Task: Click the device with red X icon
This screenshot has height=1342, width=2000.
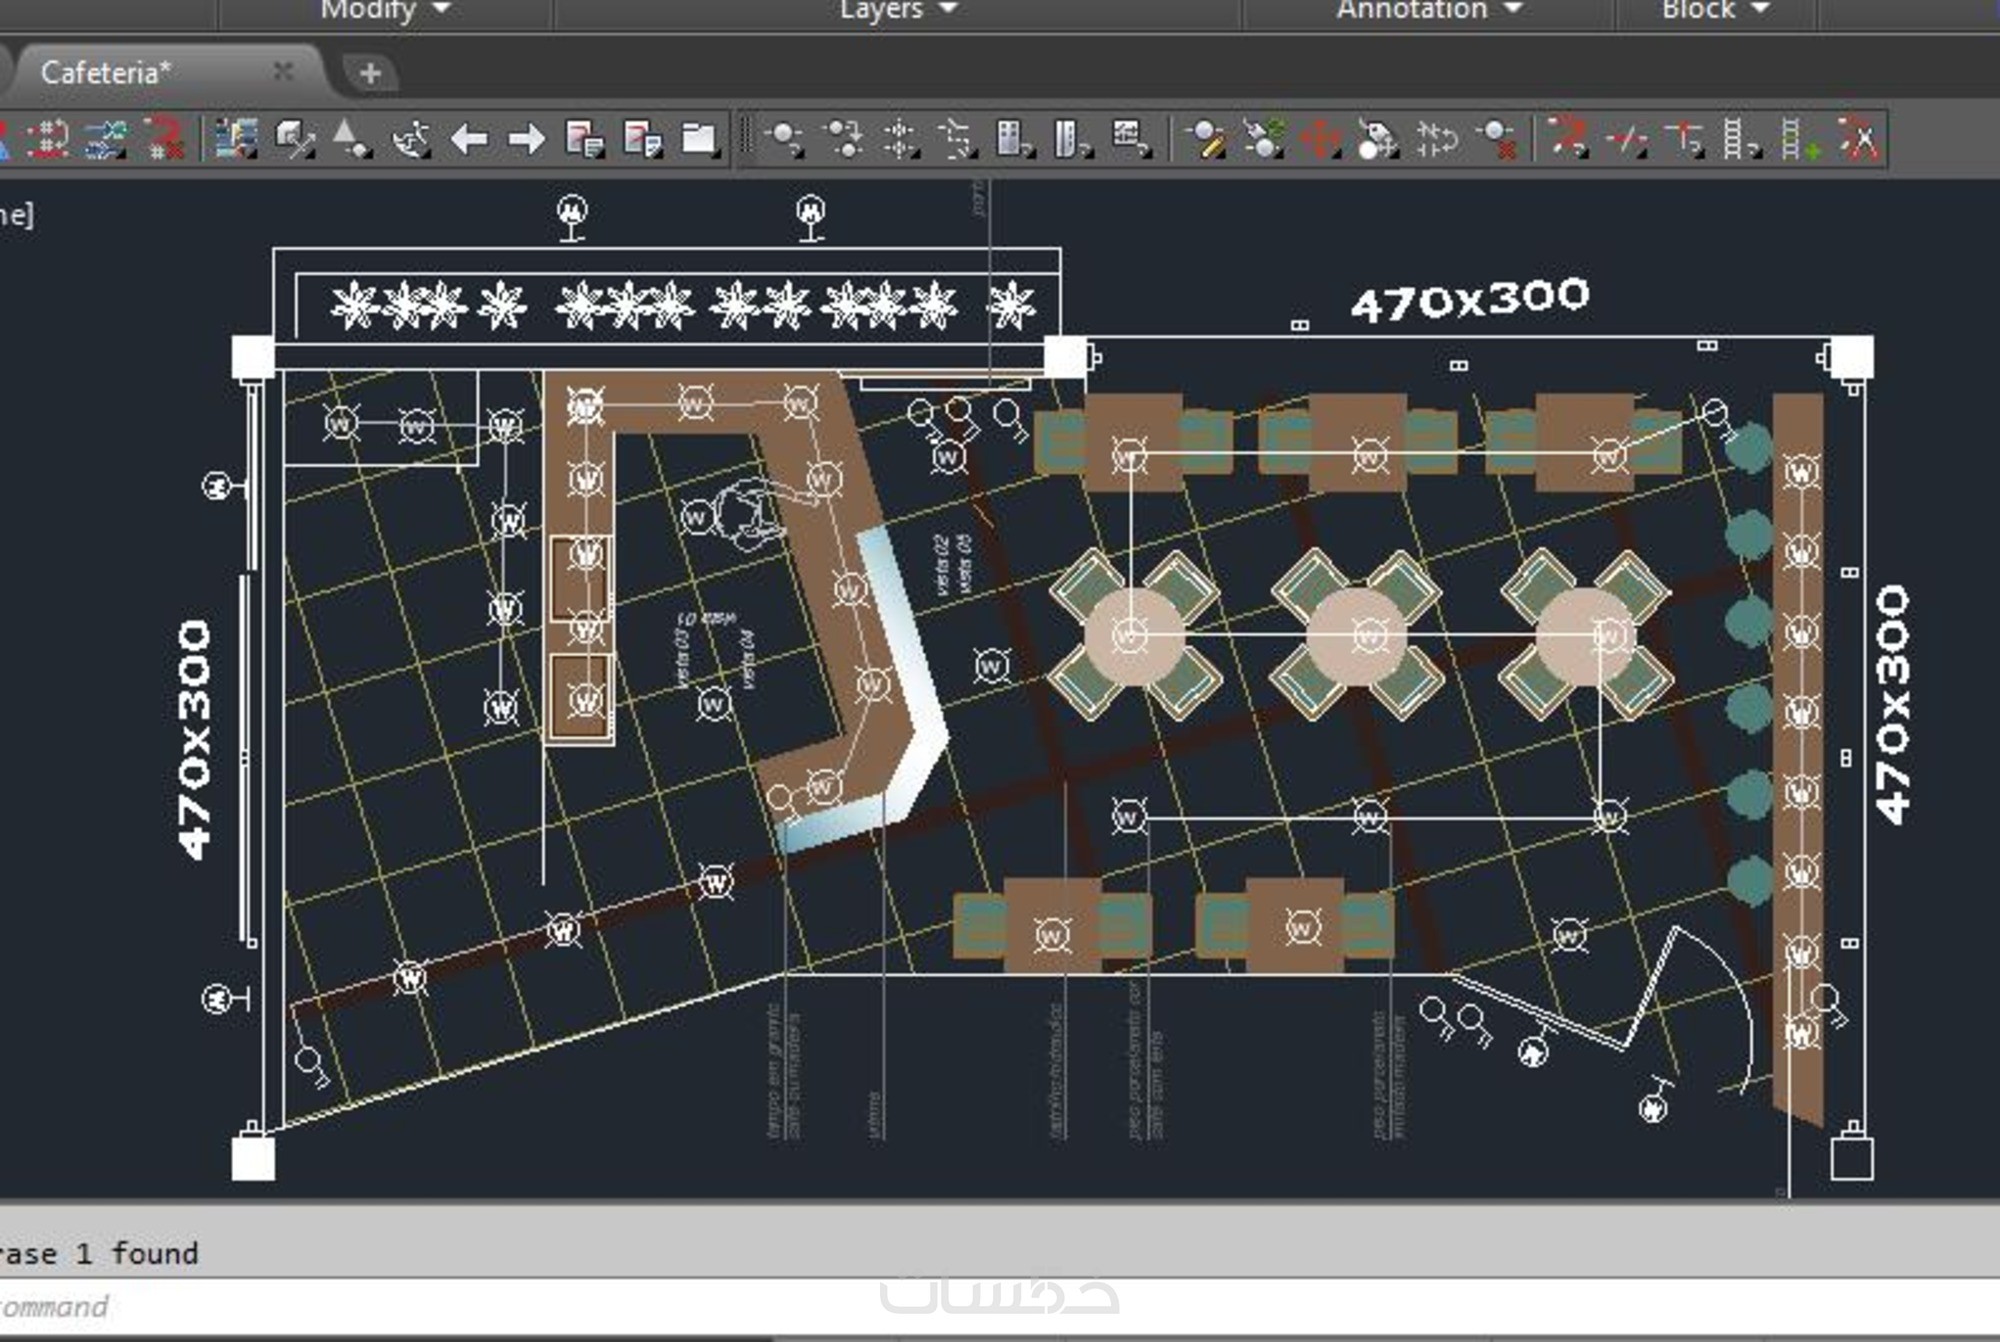Action: point(1497,139)
